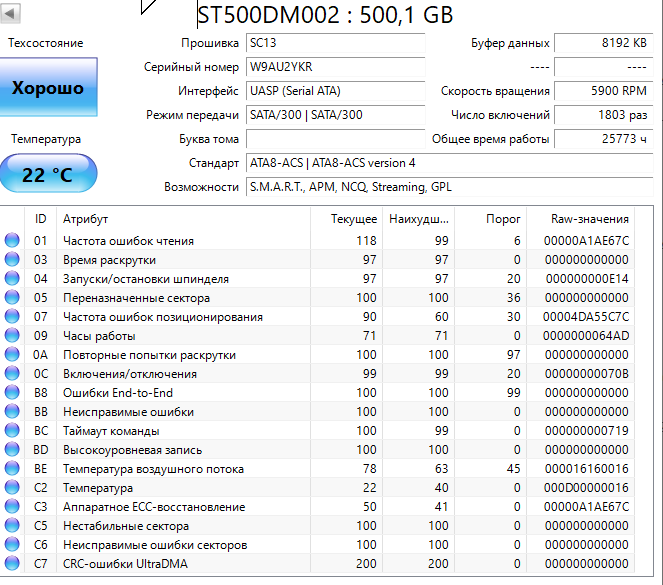Select rotation speed field 5900 RPM
The height and width of the screenshot is (585, 663).
(604, 91)
